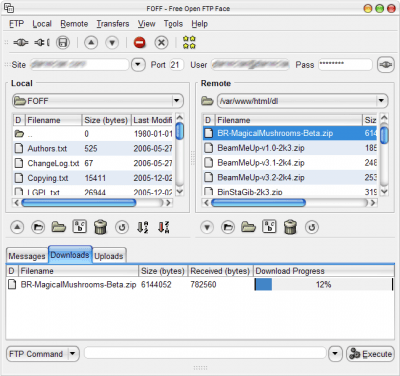Open the Site history dropdown
This screenshot has width=400, height=376.
pos(138,64)
